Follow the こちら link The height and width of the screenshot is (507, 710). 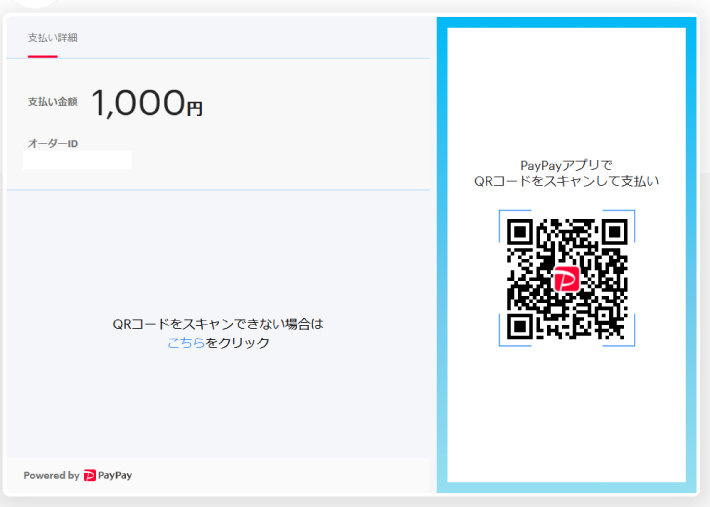tap(186, 343)
